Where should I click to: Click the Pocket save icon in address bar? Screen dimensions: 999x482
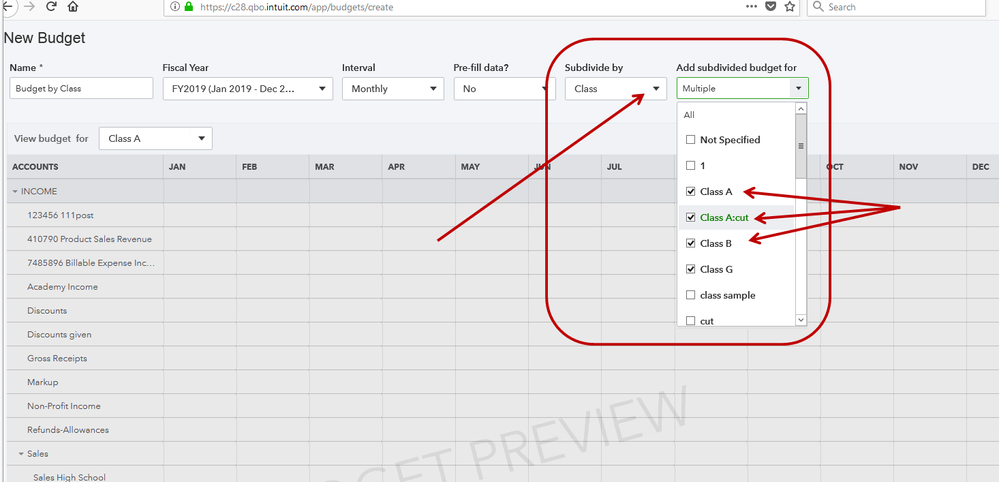click(x=770, y=6)
